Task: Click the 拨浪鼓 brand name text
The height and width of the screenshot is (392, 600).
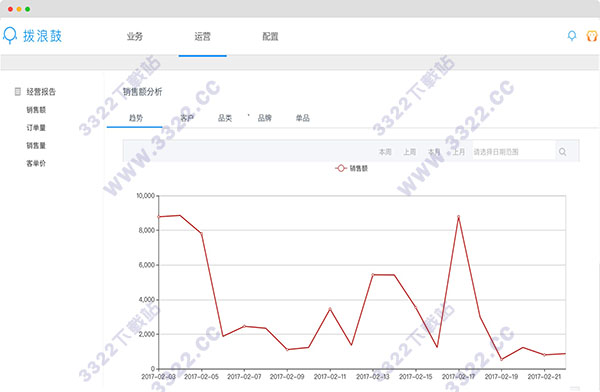Action: pyautogui.click(x=42, y=36)
